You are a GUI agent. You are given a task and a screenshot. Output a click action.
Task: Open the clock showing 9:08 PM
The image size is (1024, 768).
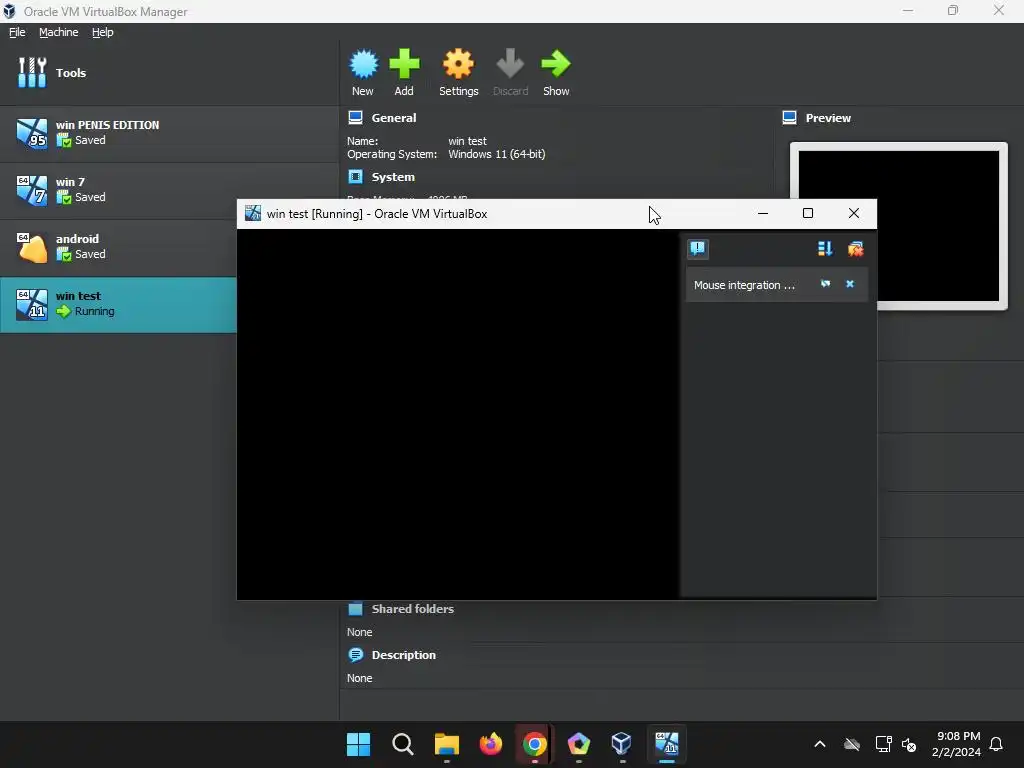(956, 744)
